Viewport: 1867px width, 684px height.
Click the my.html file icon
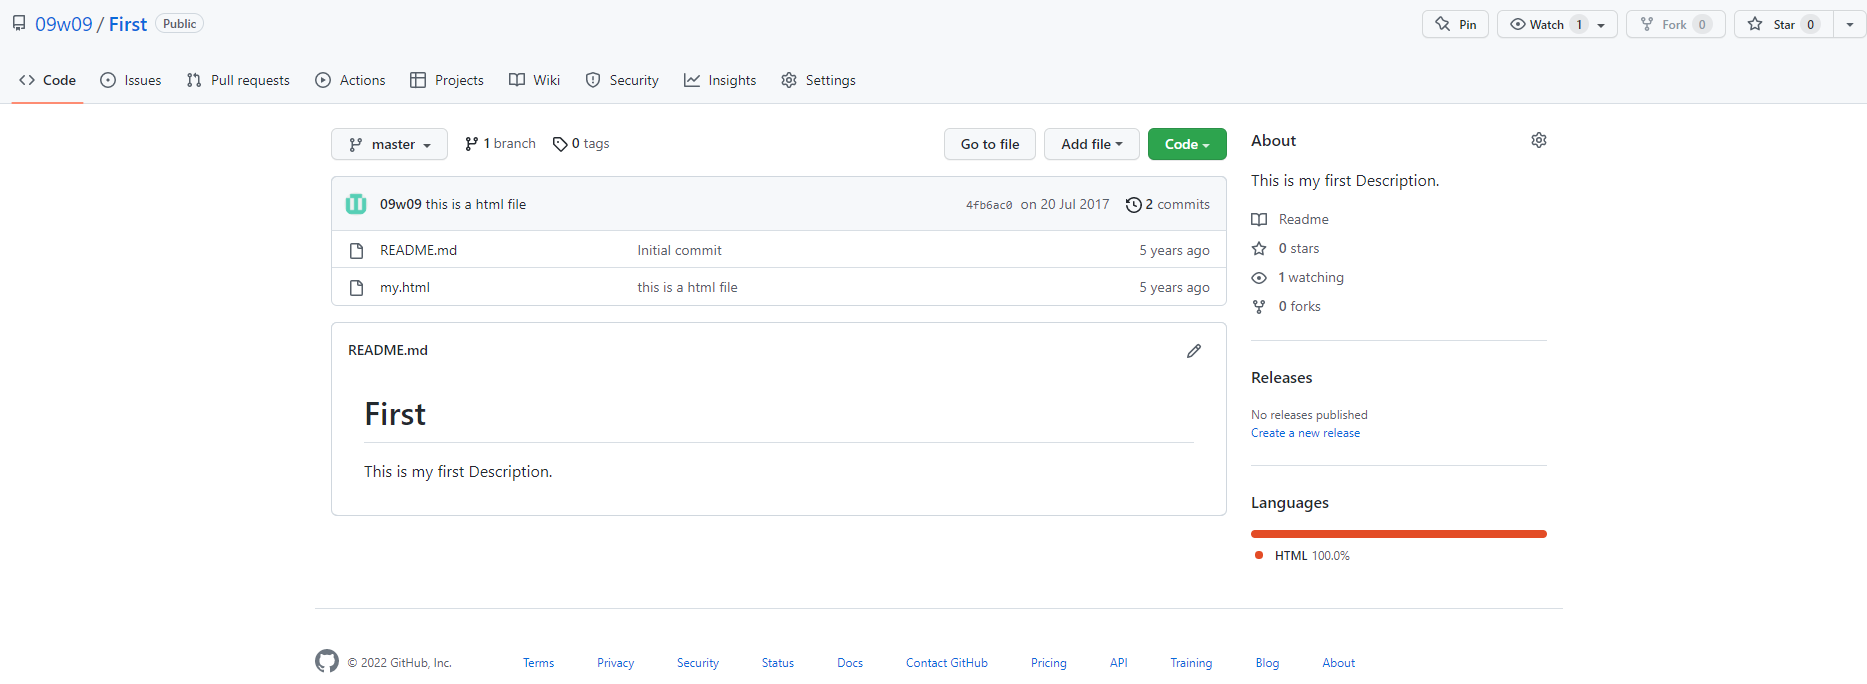[356, 288]
